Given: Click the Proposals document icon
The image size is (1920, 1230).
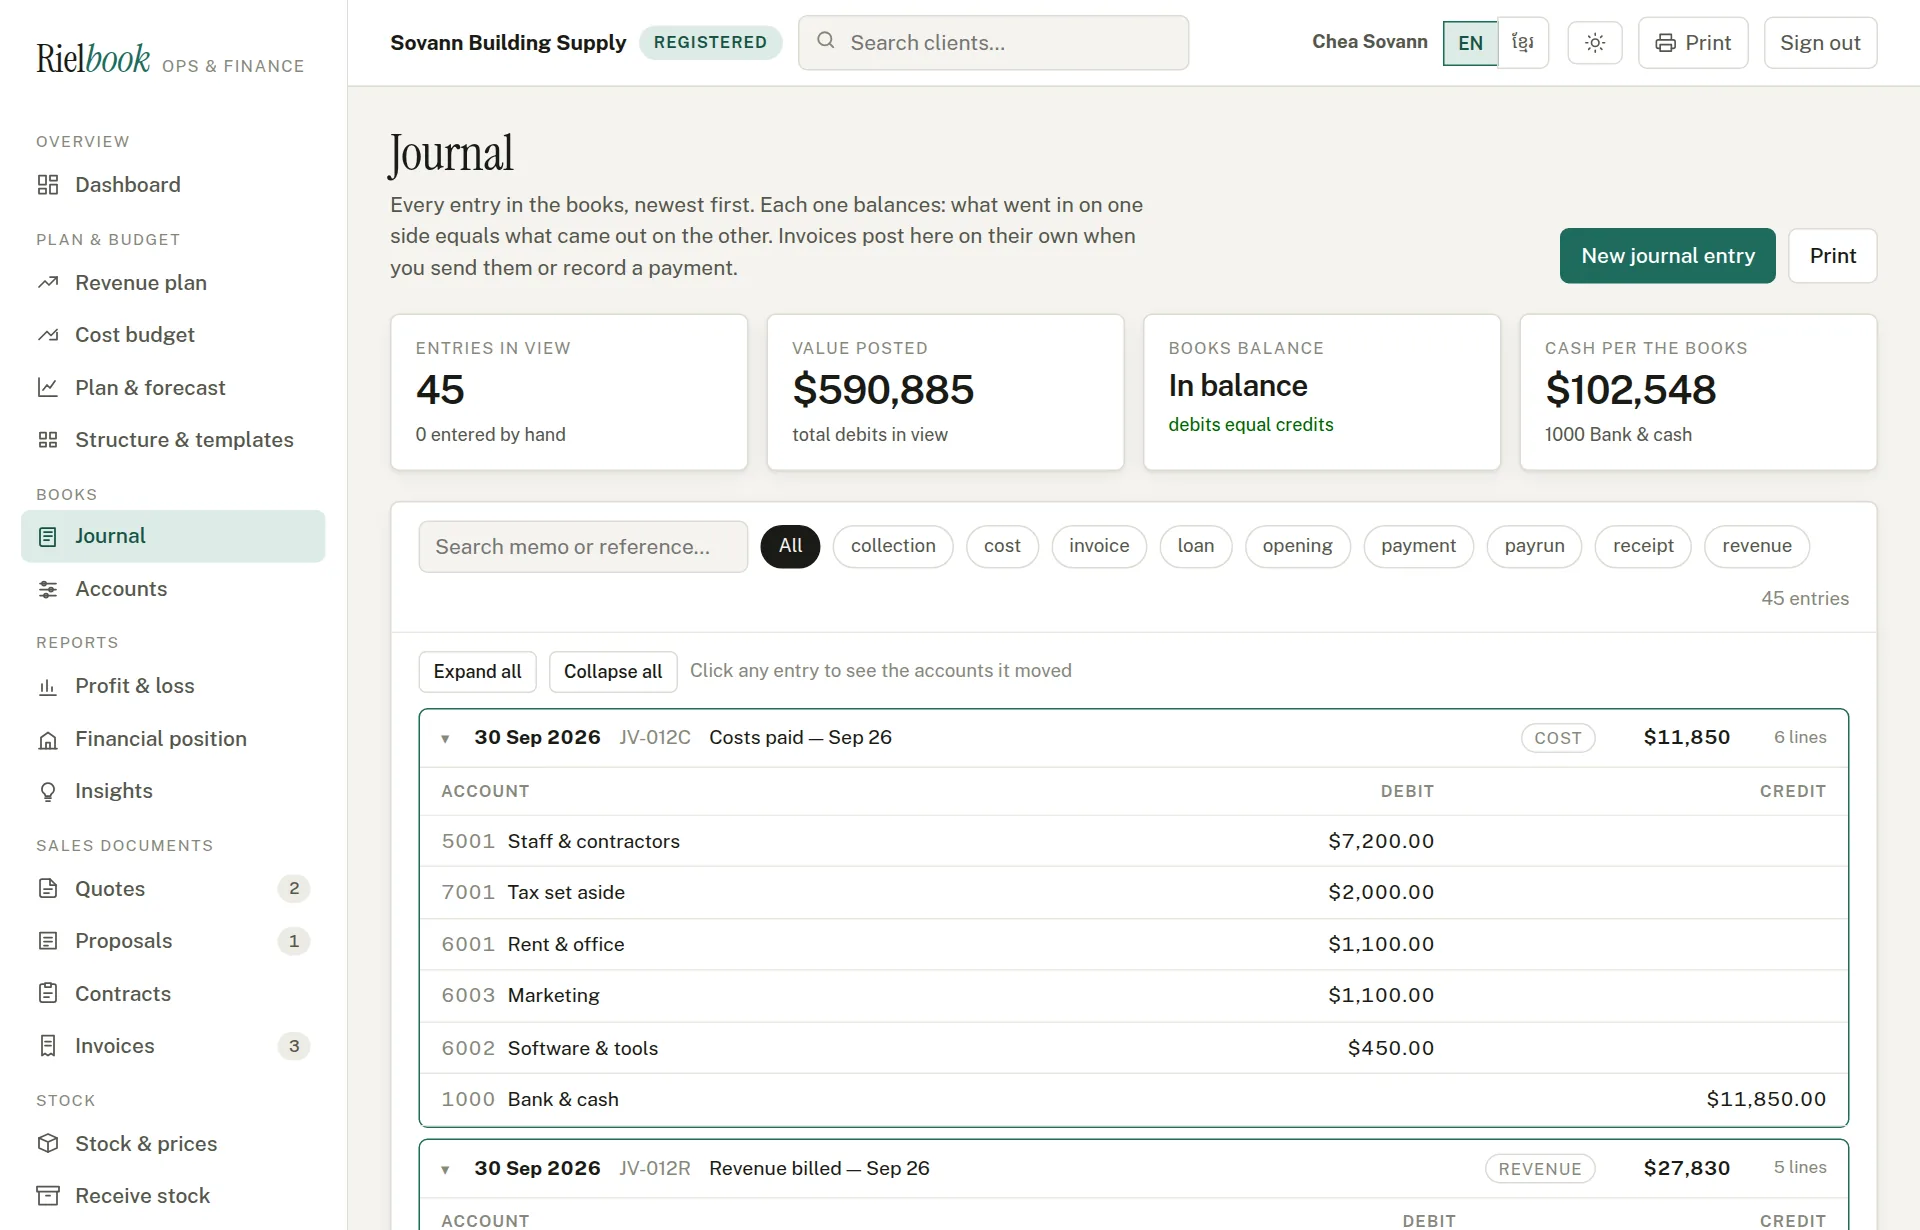Looking at the screenshot, I should pos(48,941).
